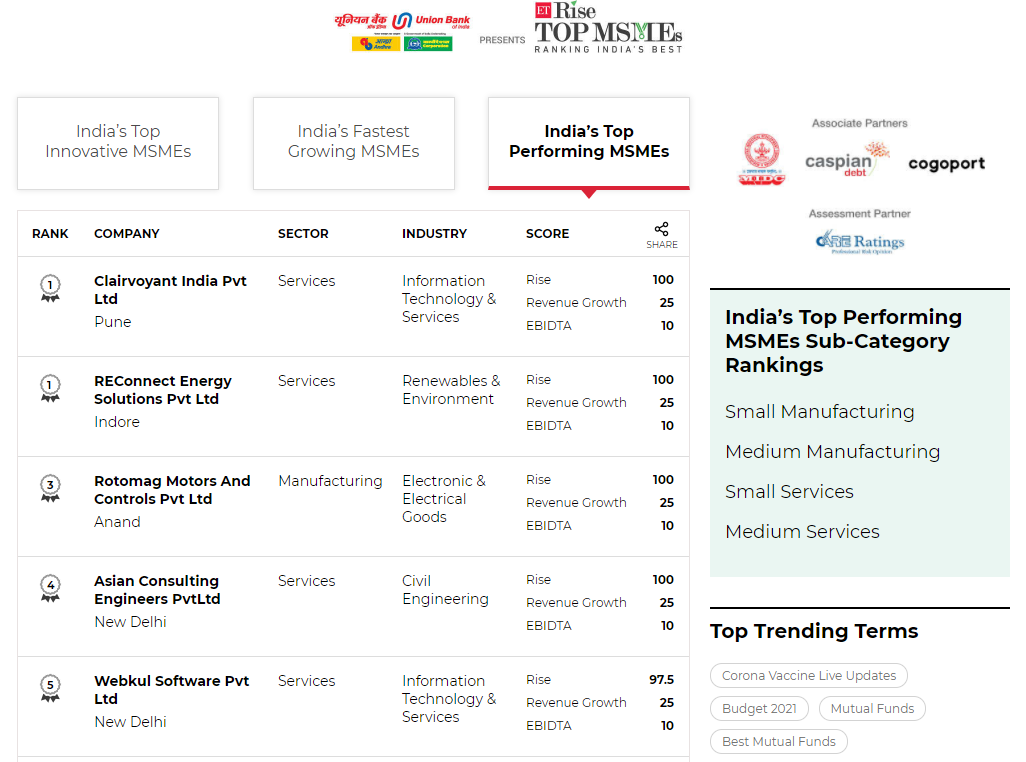
Task: Click the SCORE column header
Action: pos(548,234)
